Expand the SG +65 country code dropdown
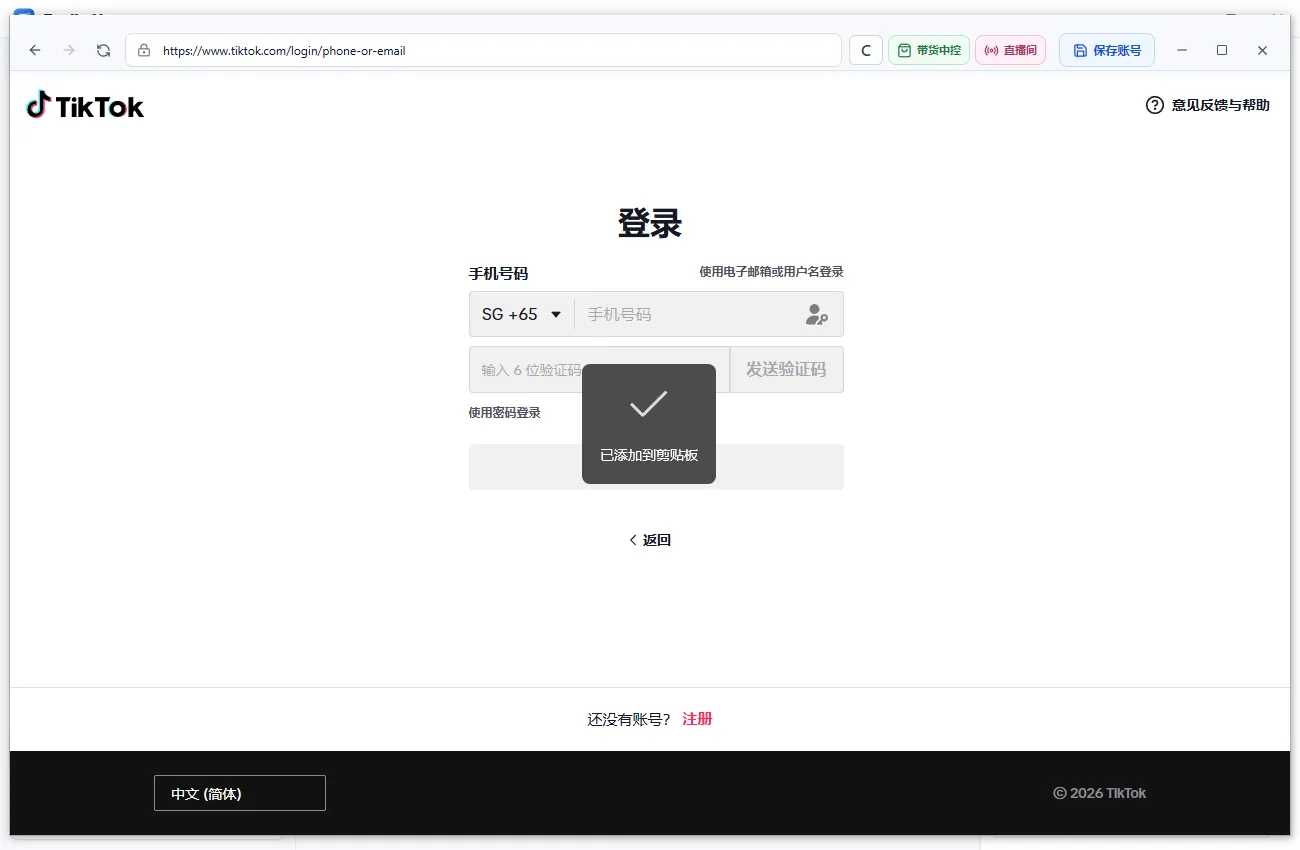 click(x=522, y=314)
